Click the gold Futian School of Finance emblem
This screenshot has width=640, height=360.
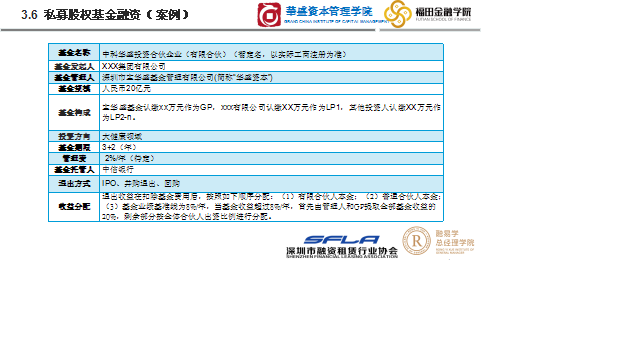point(398,14)
